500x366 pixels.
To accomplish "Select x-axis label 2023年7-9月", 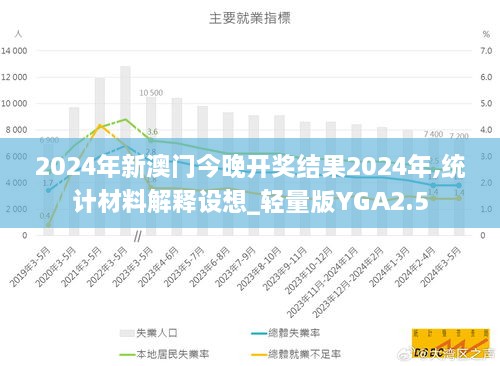I will pyautogui.click(x=235, y=267).
